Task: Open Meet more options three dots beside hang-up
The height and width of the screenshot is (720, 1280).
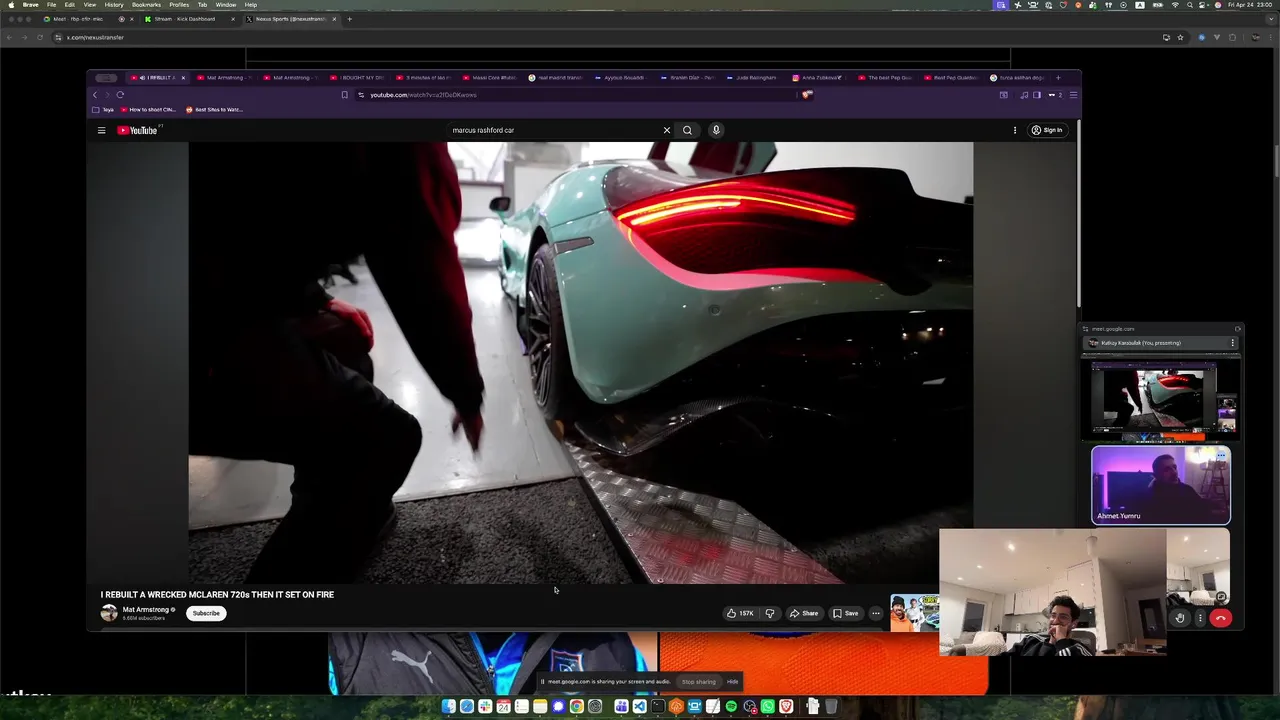Action: tap(1200, 618)
